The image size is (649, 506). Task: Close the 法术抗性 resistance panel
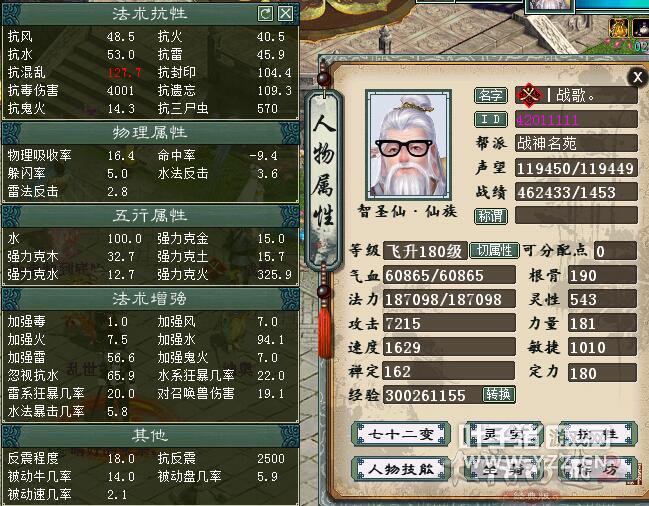285,14
